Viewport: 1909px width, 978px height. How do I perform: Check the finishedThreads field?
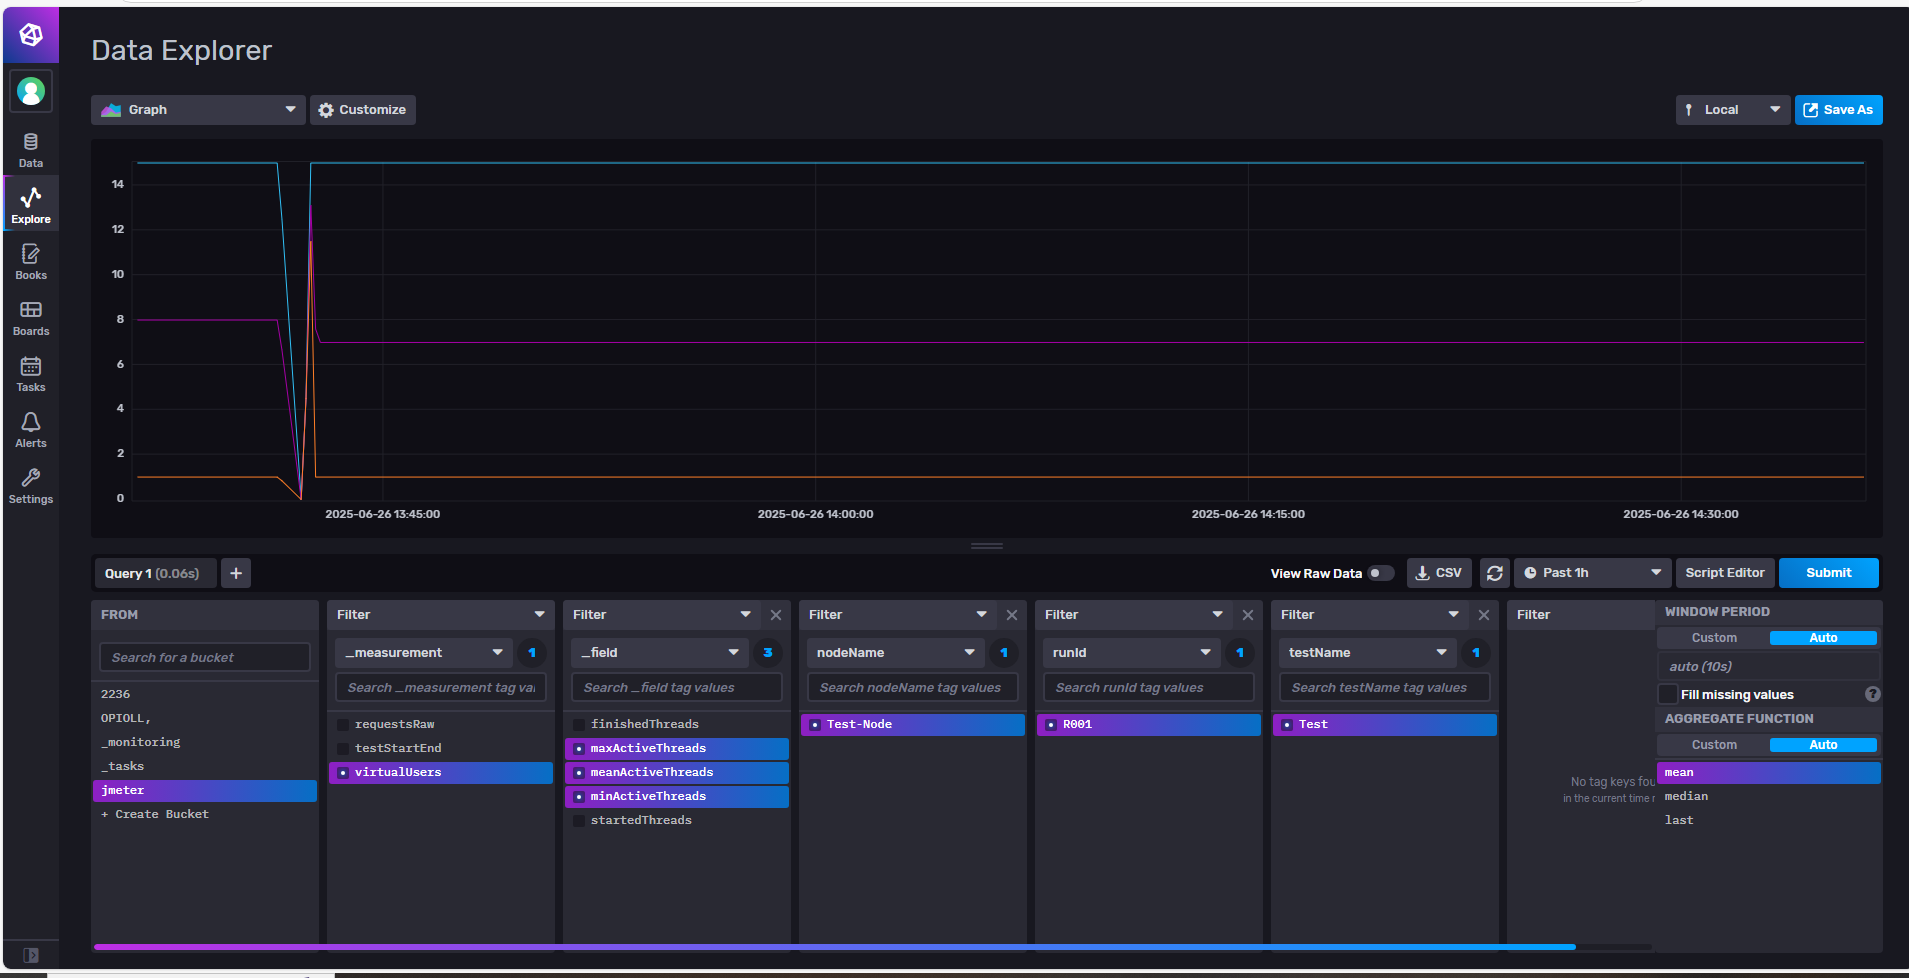pos(579,724)
